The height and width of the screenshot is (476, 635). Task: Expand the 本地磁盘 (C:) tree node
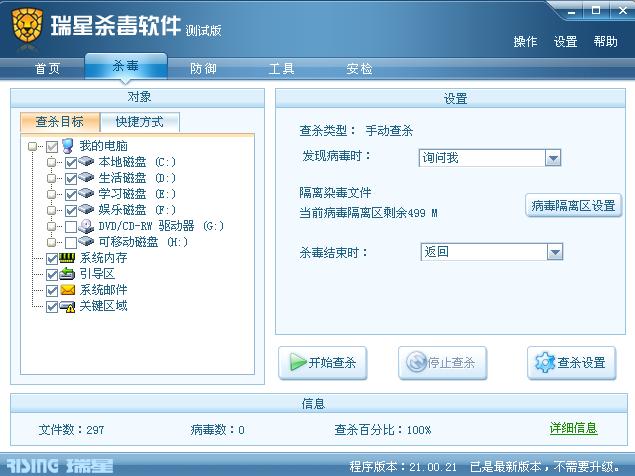pos(51,162)
